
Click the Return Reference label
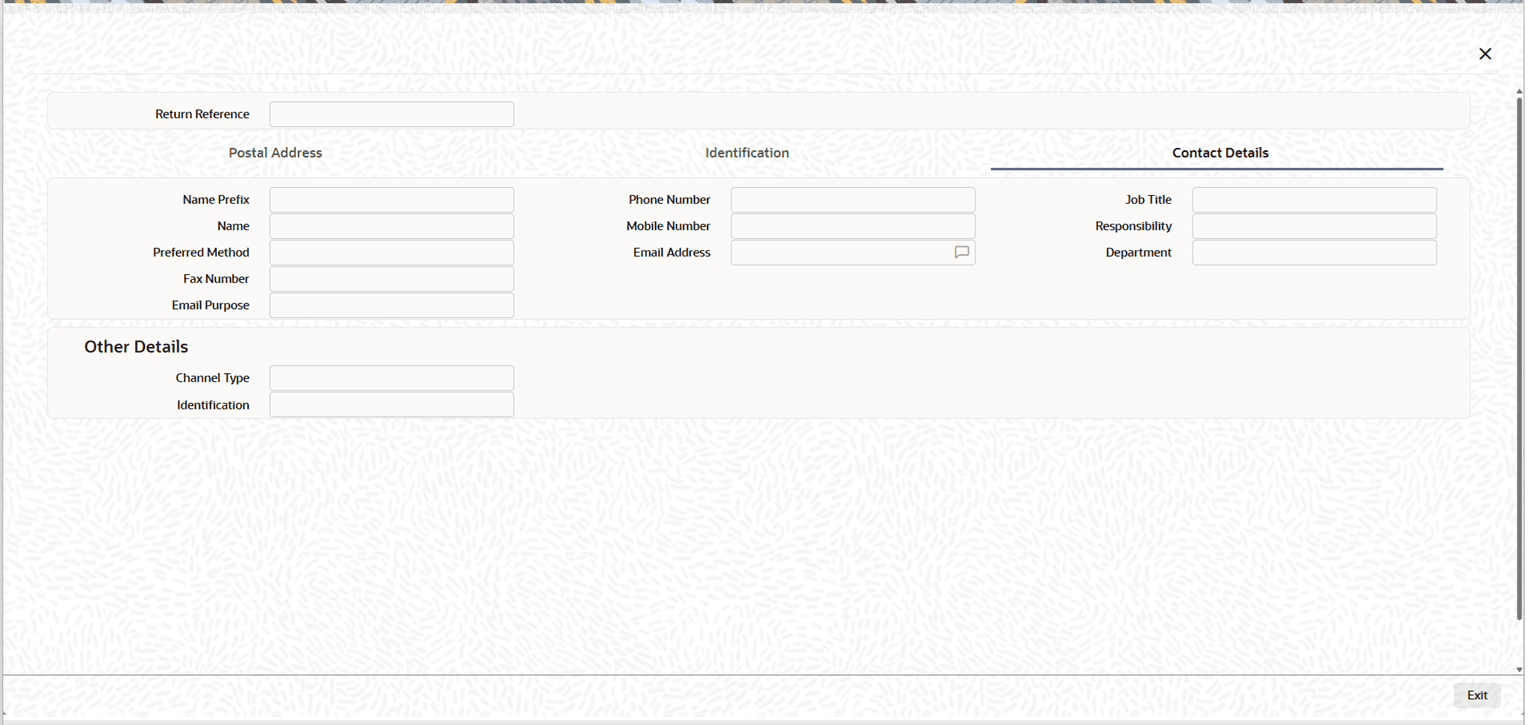202,114
